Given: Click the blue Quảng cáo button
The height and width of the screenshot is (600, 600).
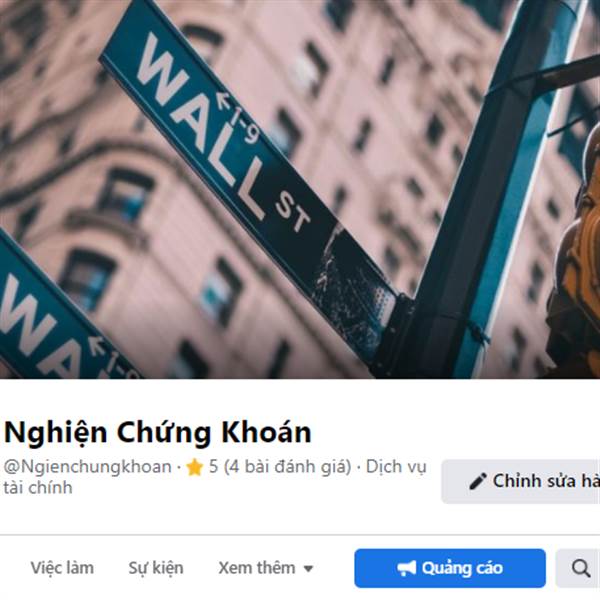Looking at the screenshot, I should click(450, 568).
